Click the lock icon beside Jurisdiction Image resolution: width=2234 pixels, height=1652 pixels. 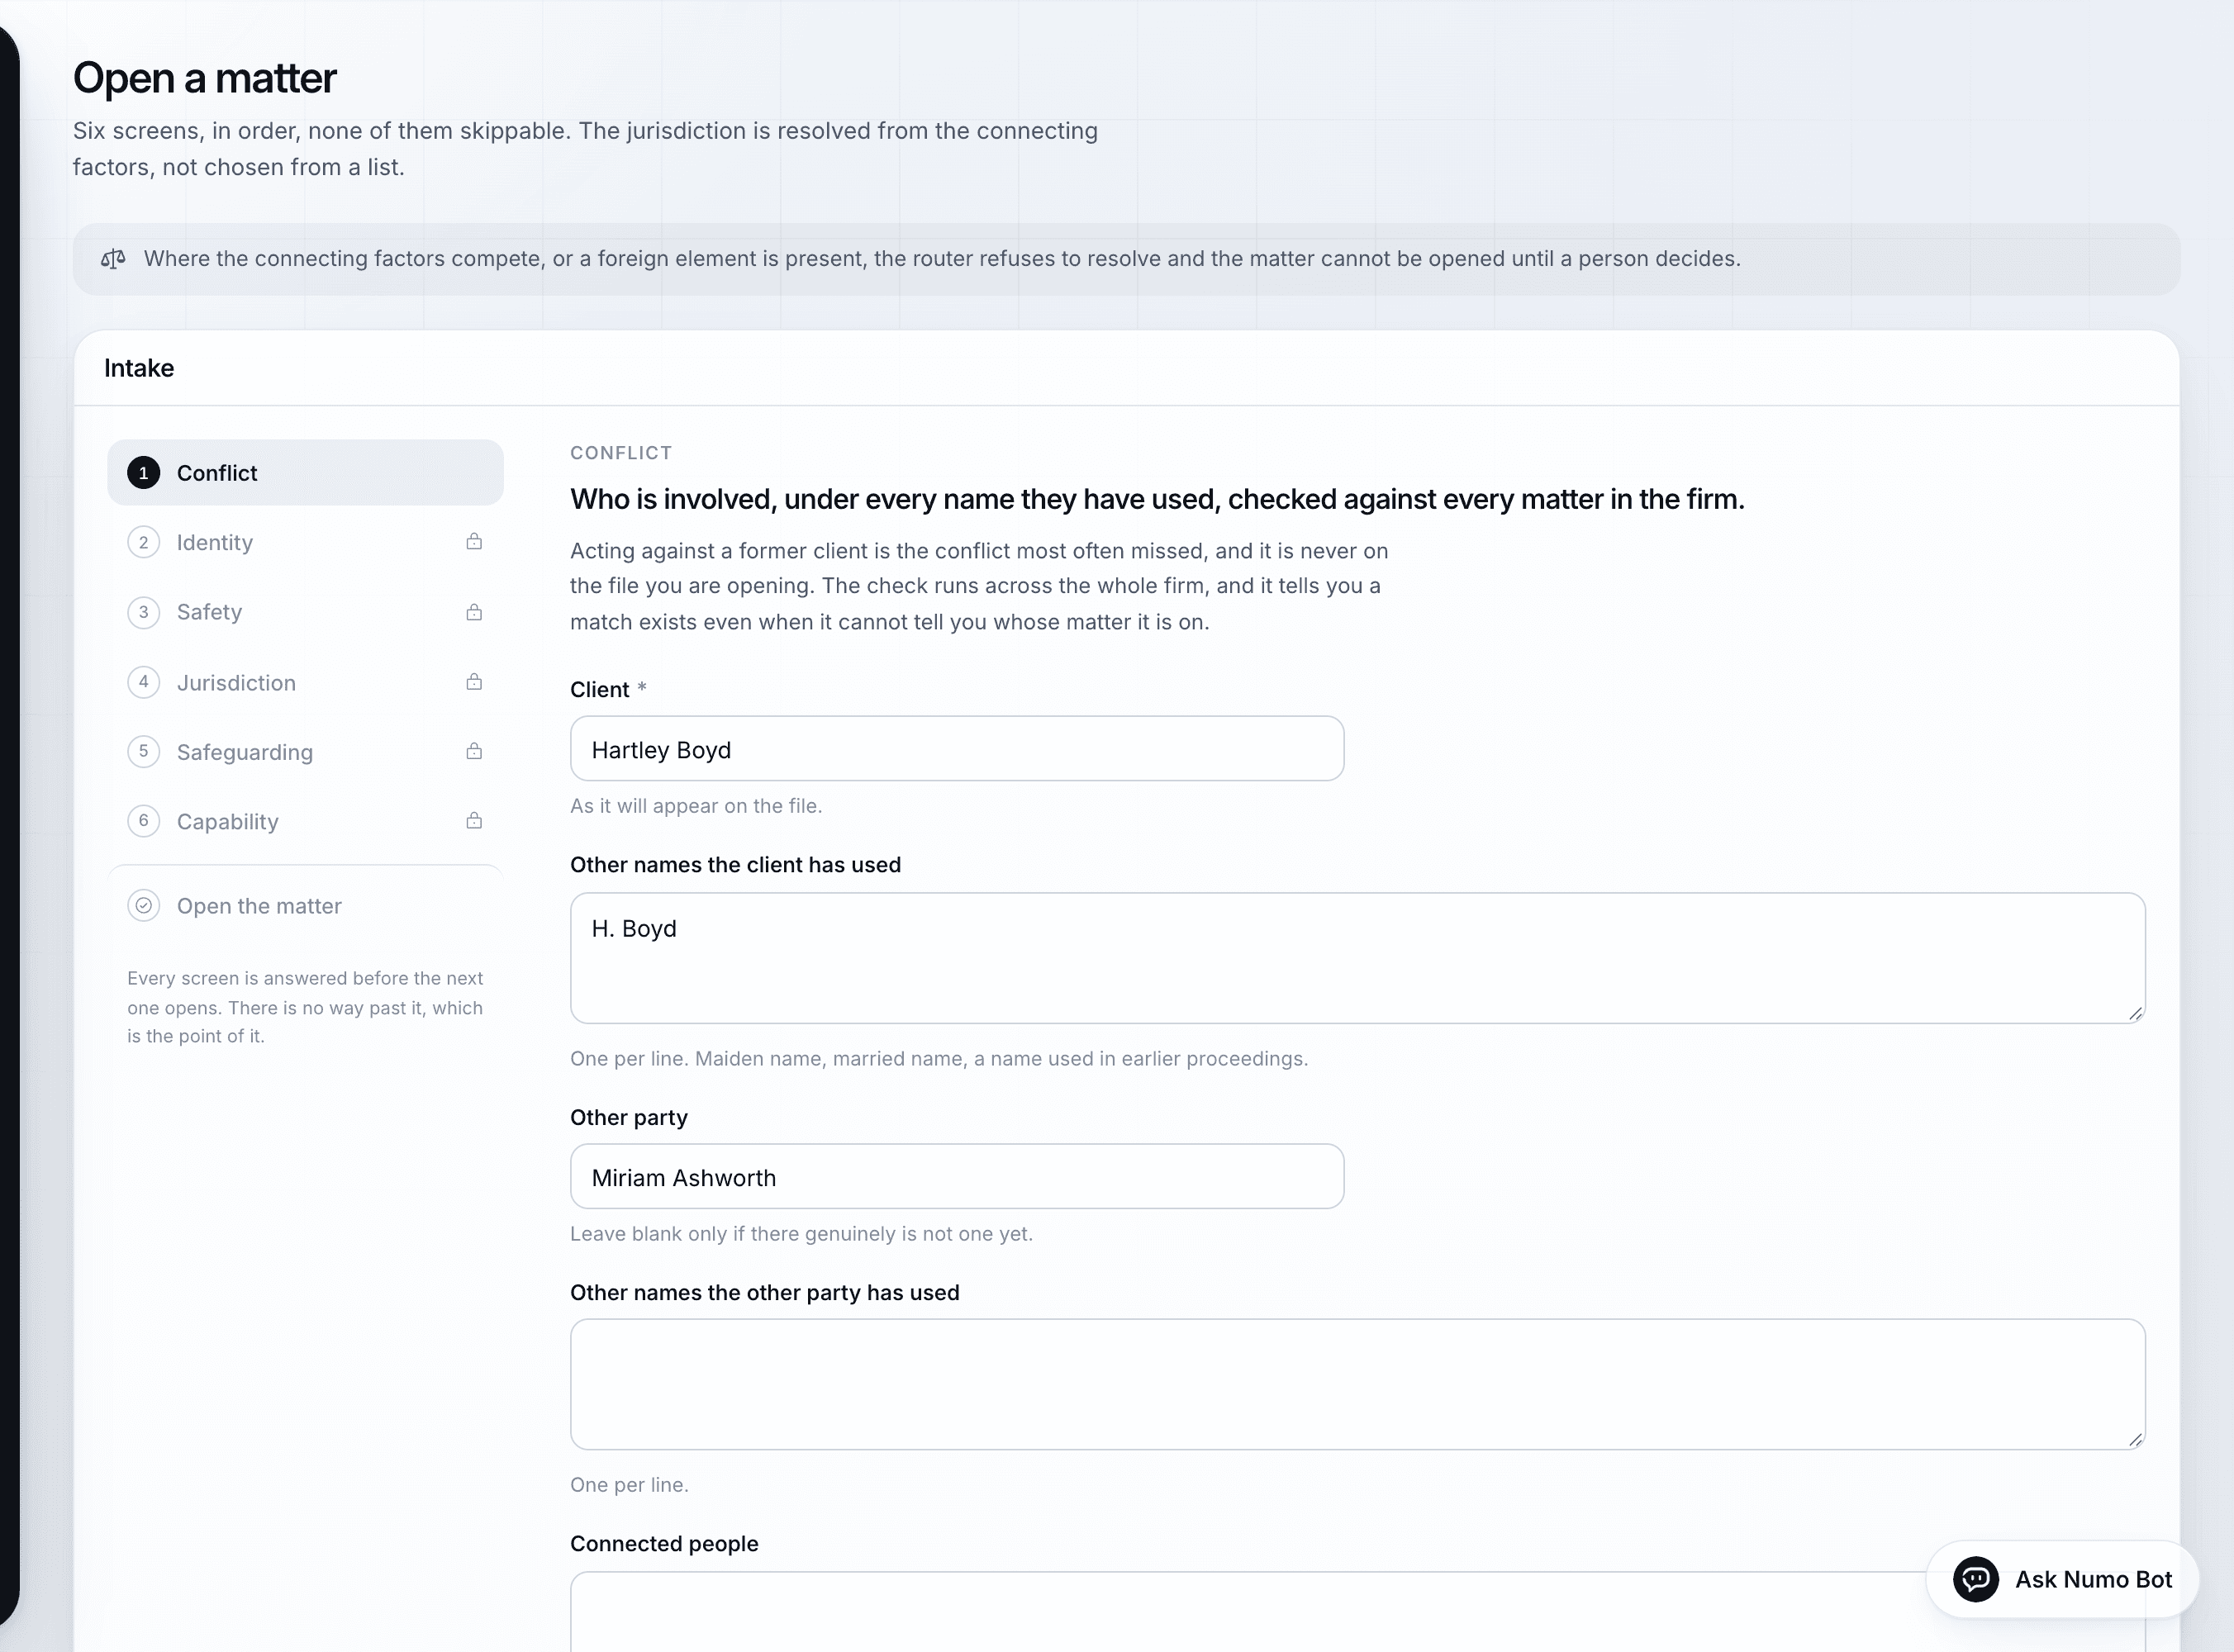click(x=474, y=681)
